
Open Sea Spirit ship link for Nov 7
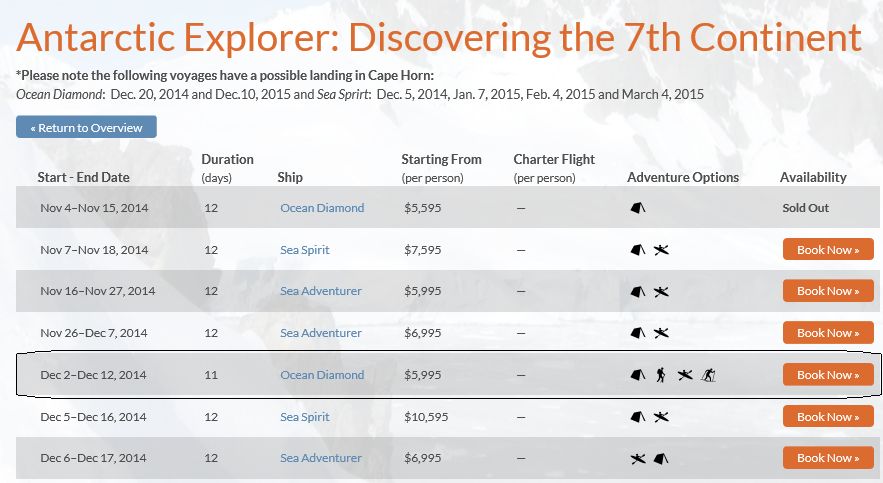304,250
